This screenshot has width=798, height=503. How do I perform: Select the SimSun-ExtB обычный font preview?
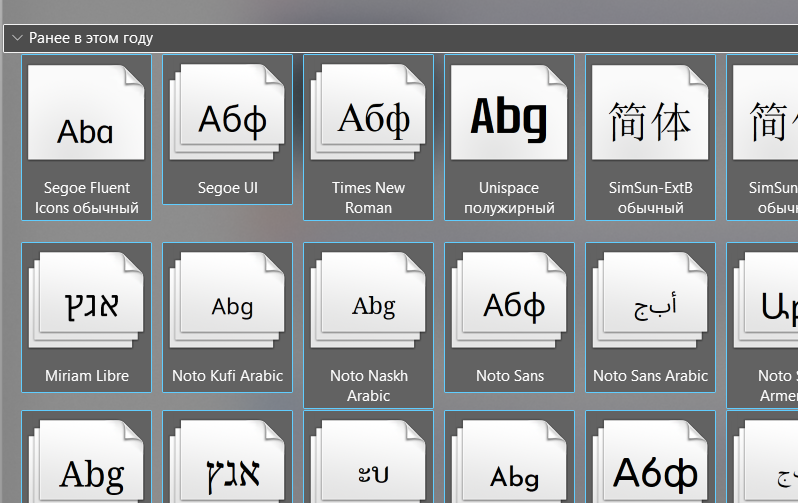(x=650, y=113)
